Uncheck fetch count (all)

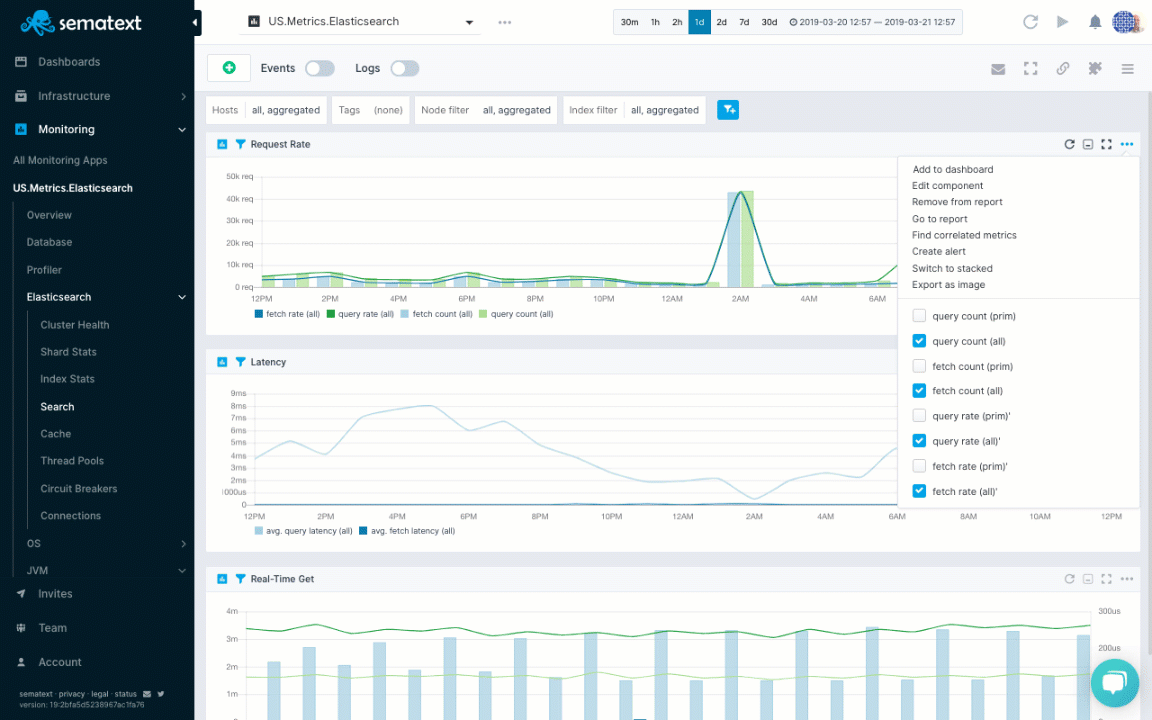click(919, 391)
